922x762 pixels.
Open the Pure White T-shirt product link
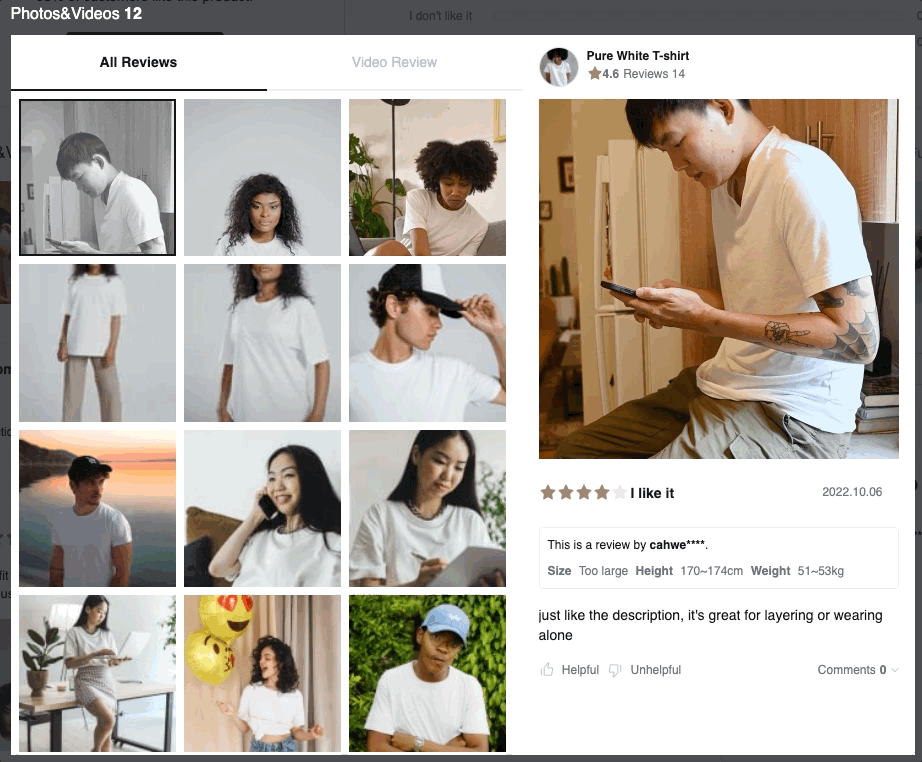click(637, 56)
